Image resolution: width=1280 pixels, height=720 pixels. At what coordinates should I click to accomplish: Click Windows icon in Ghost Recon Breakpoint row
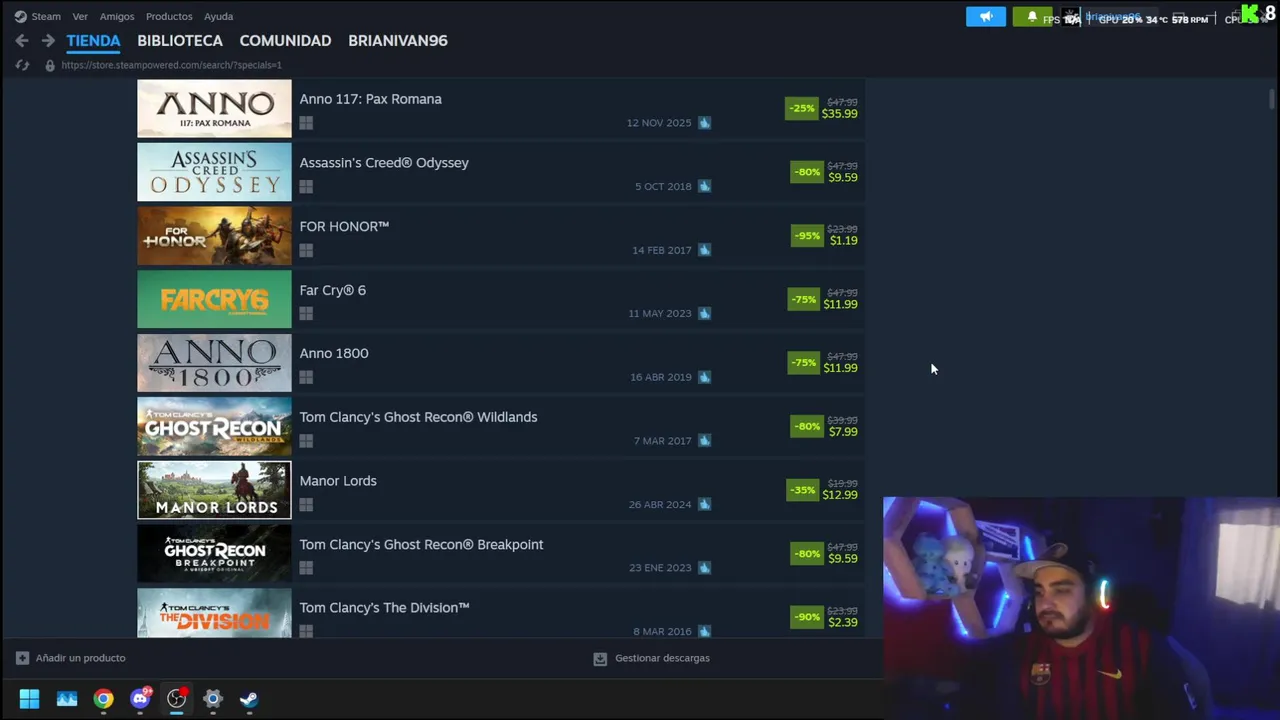point(306,568)
